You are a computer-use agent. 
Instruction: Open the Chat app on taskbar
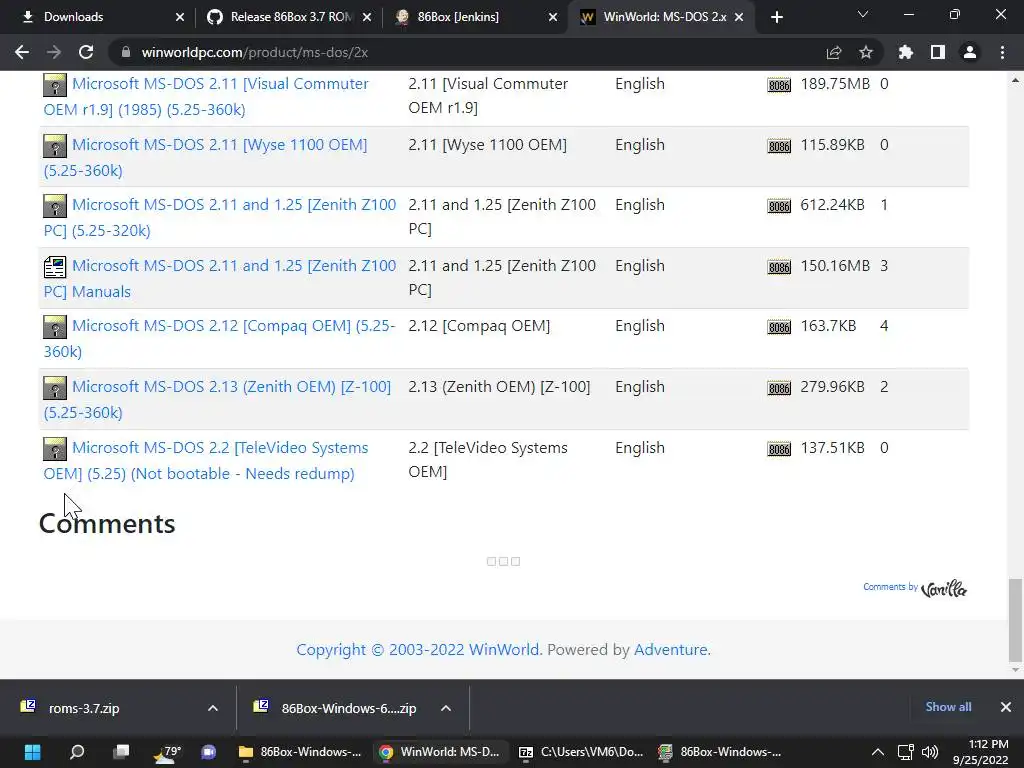tap(209, 752)
